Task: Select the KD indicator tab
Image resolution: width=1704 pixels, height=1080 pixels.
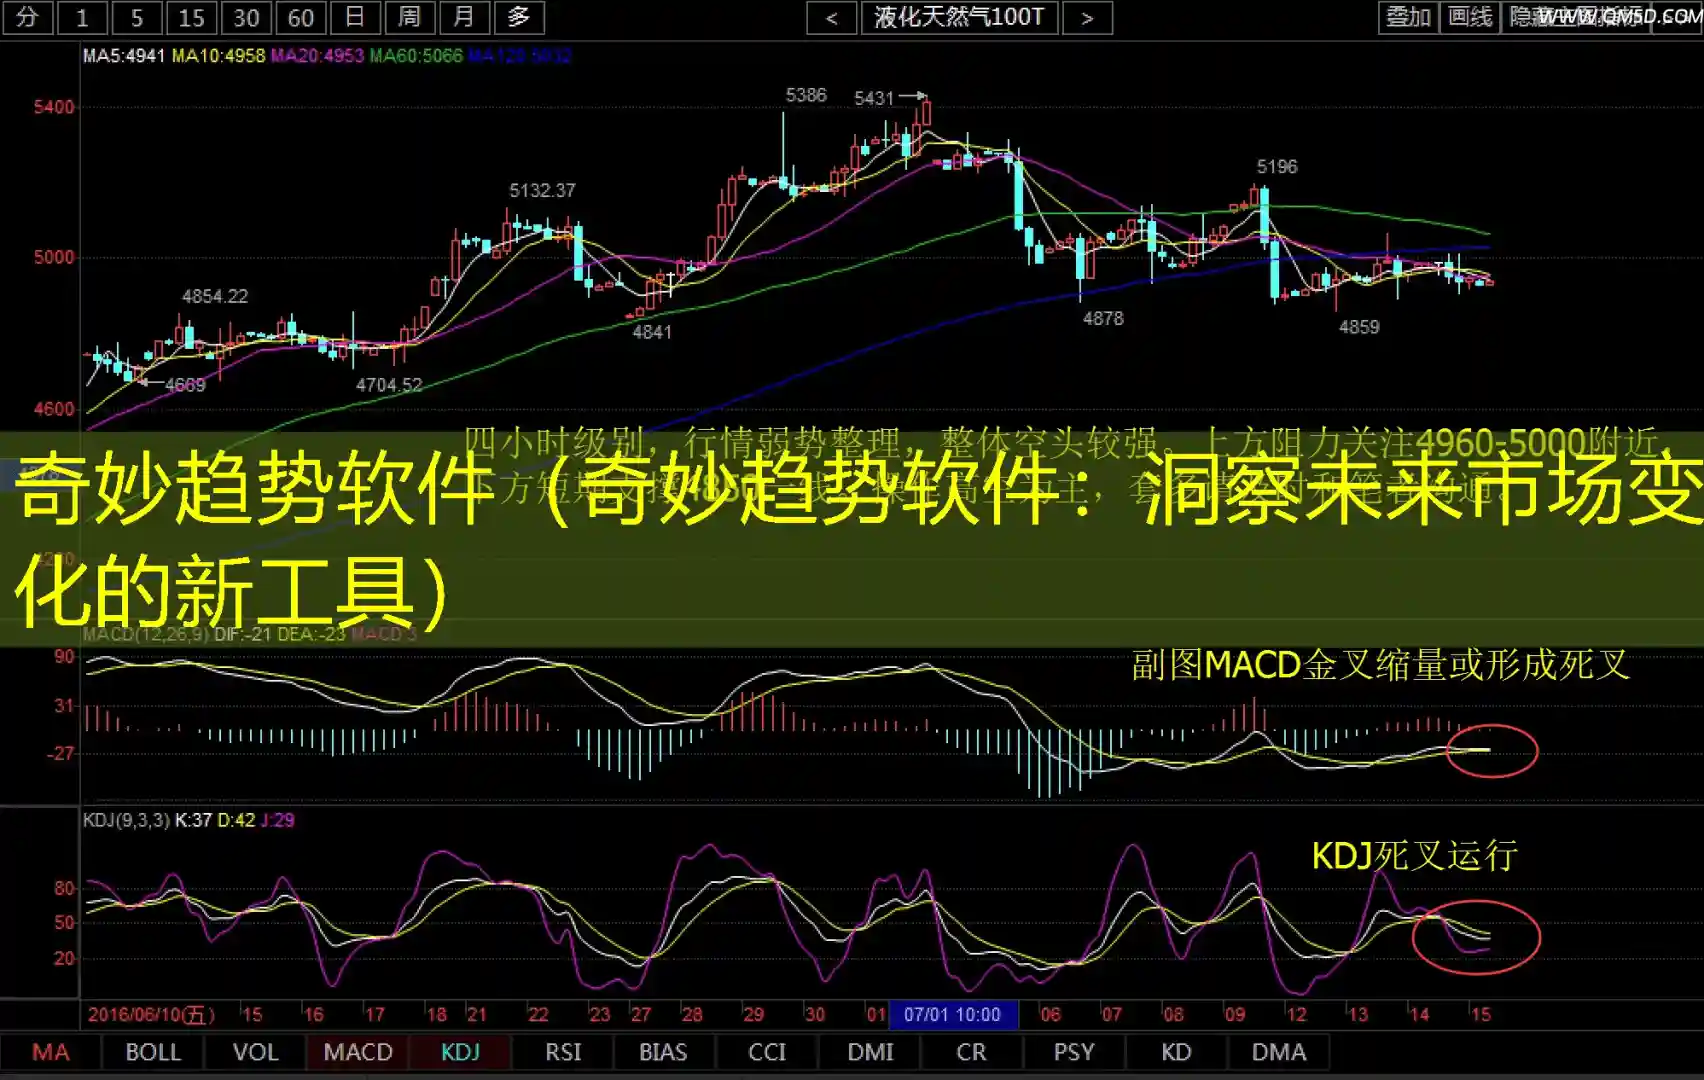Action: tap(1176, 1052)
